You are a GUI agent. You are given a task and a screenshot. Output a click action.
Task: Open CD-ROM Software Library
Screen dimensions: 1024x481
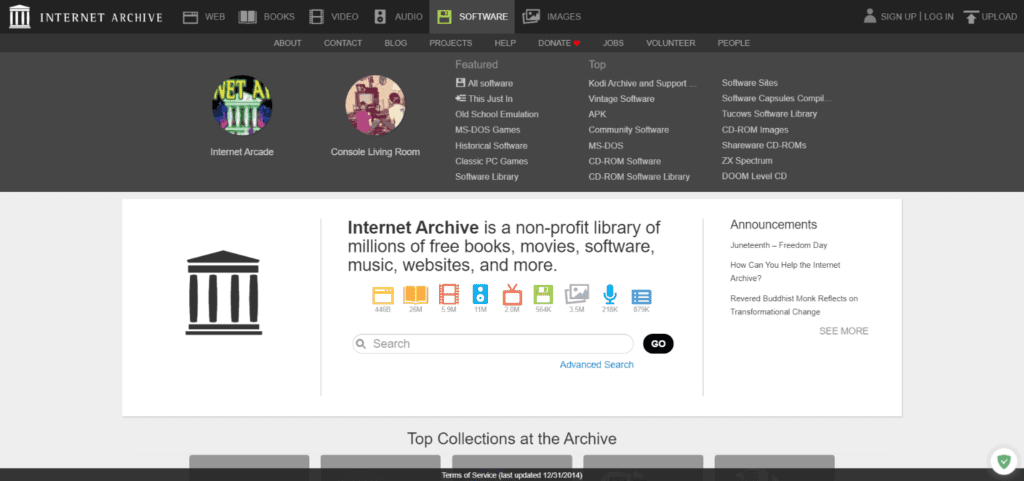[x=639, y=177]
